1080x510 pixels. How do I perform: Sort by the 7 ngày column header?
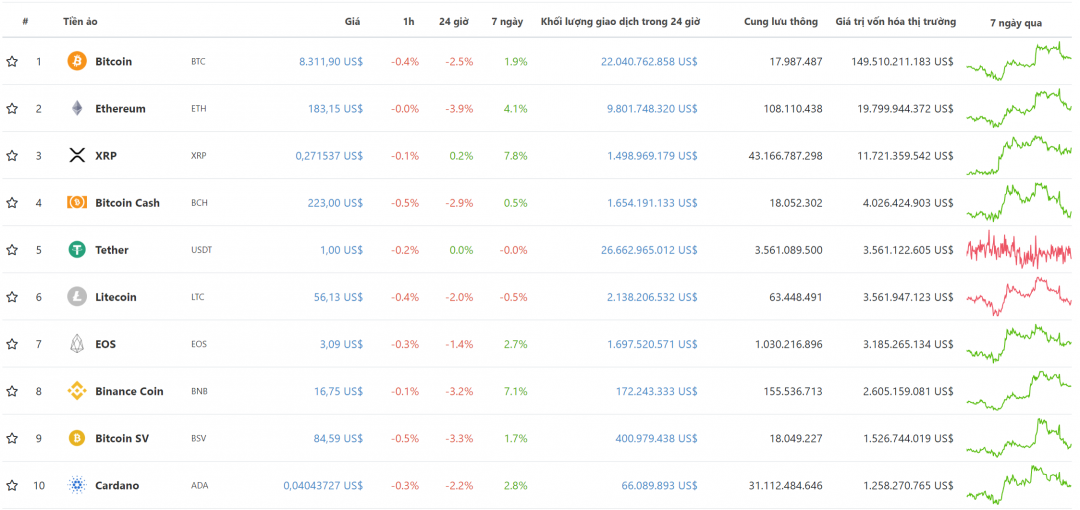click(x=507, y=21)
